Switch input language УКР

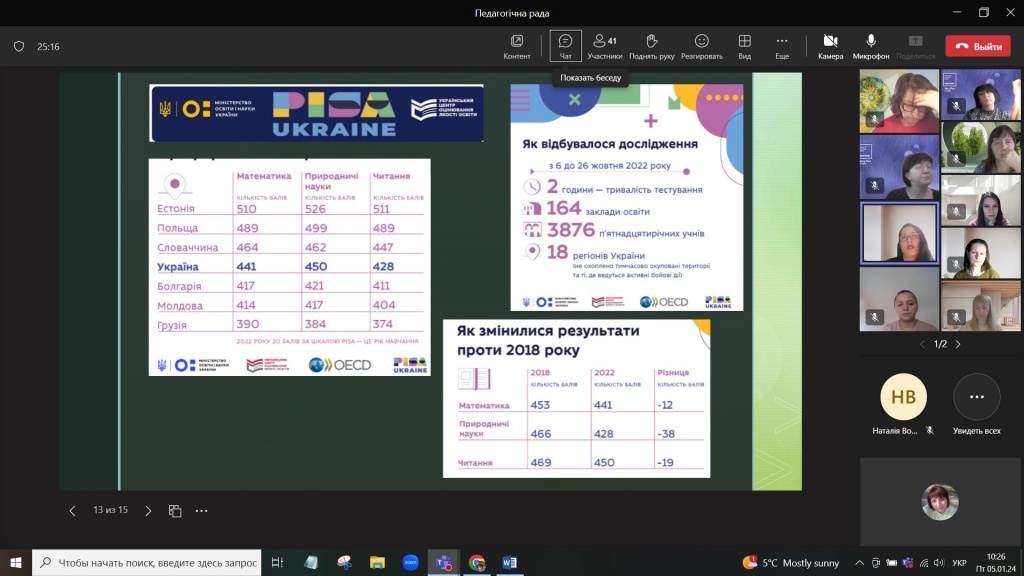pyautogui.click(x=959, y=562)
